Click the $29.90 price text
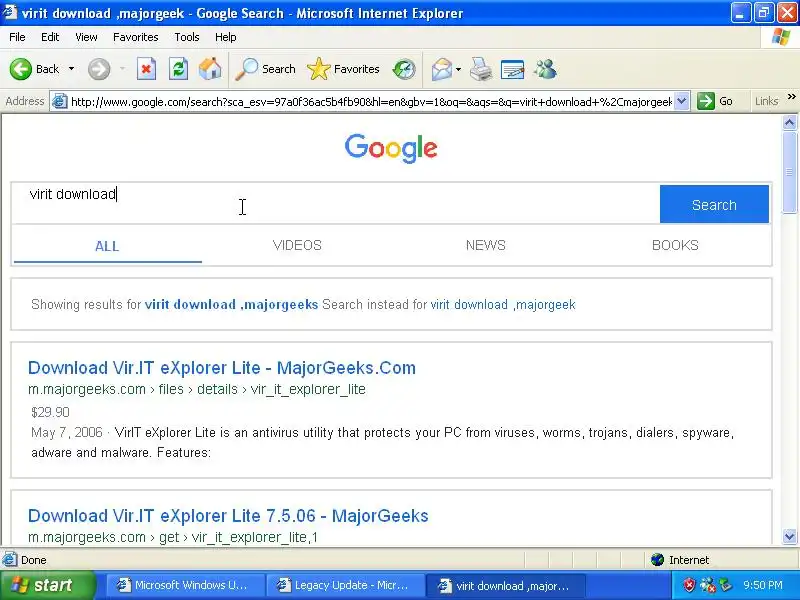Screen dimensions: 800x600 tap(50, 412)
